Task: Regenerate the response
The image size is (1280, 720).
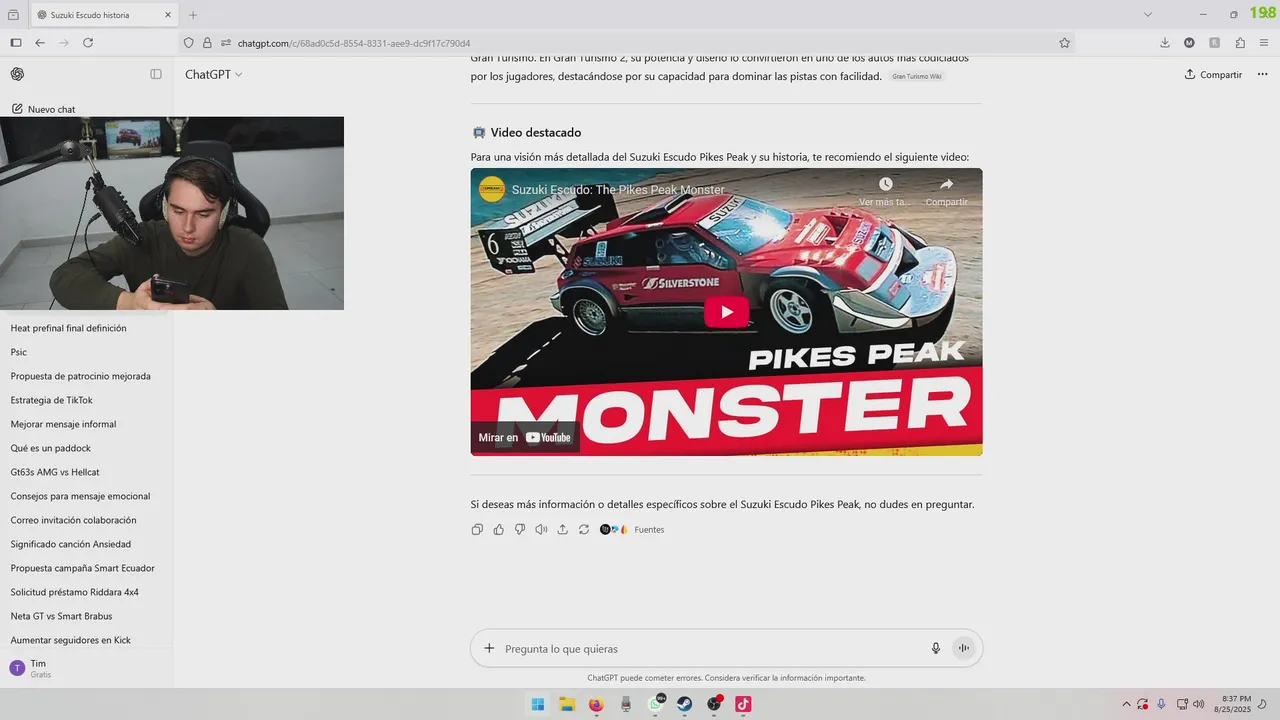Action: click(584, 530)
